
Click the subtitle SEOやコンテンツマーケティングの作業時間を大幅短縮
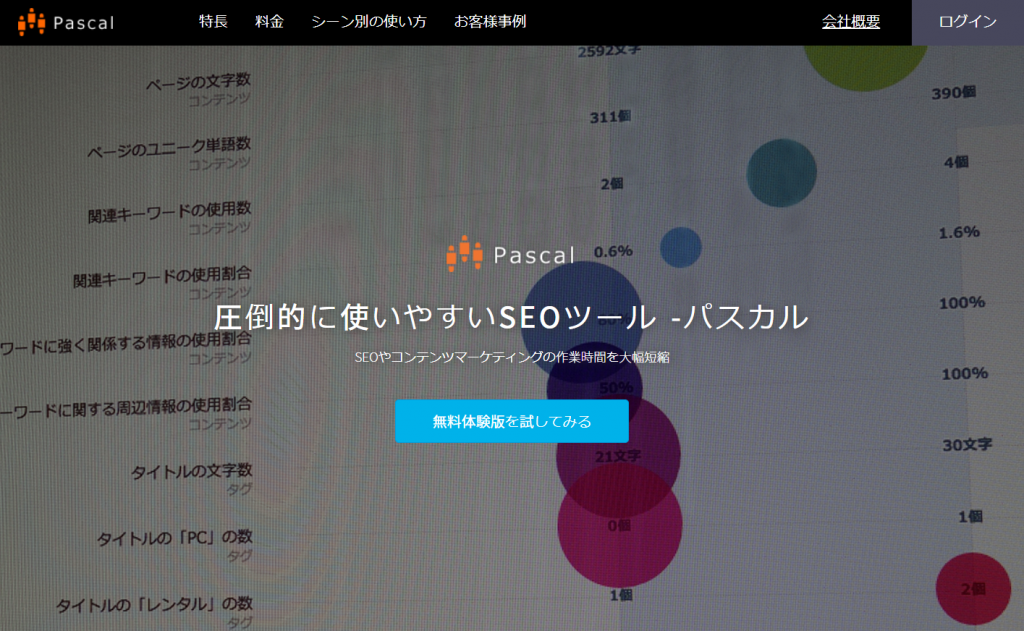[512, 357]
